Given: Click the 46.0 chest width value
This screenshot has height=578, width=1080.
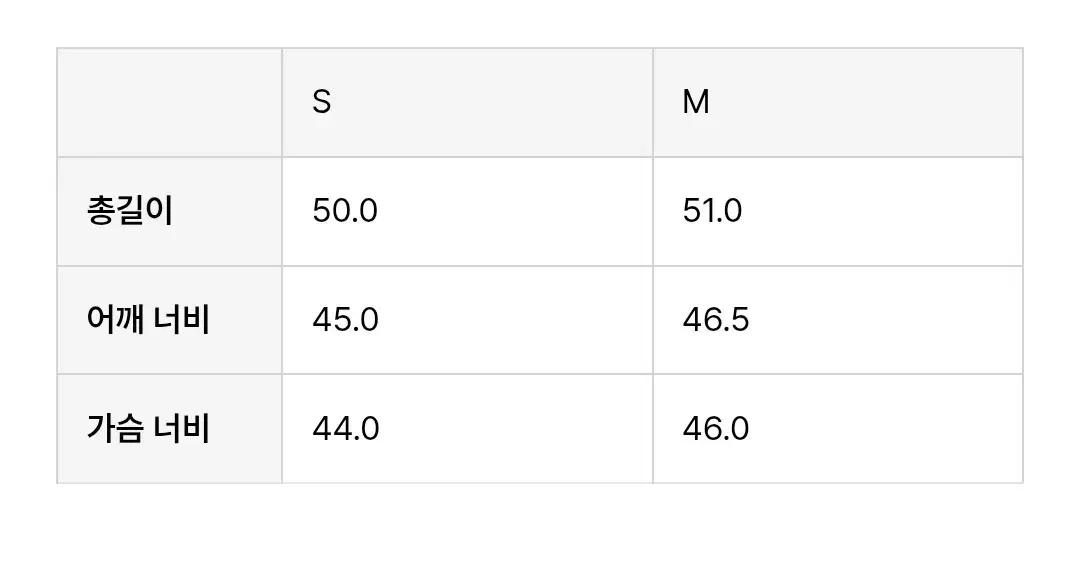Looking at the screenshot, I should [x=716, y=429].
